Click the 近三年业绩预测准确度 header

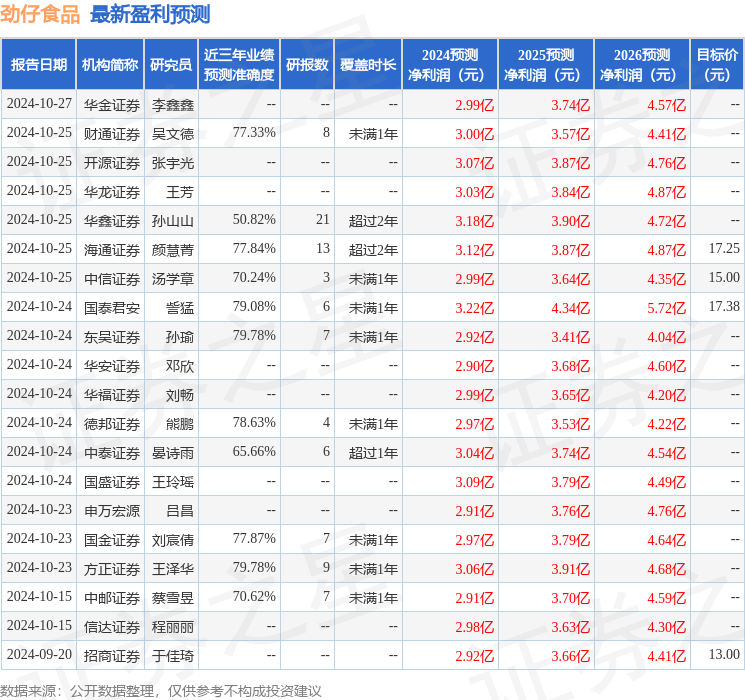coord(239,65)
